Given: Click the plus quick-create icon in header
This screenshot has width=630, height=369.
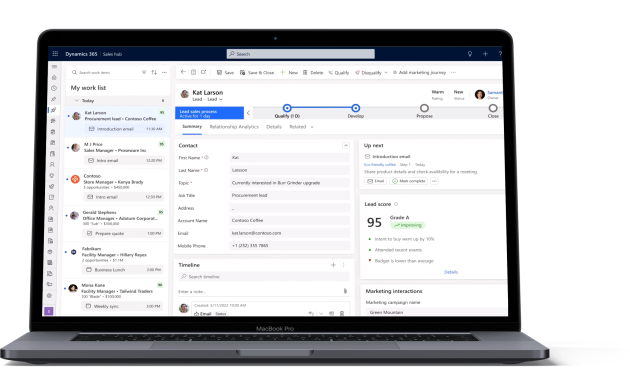Looking at the screenshot, I should pyautogui.click(x=485, y=53).
